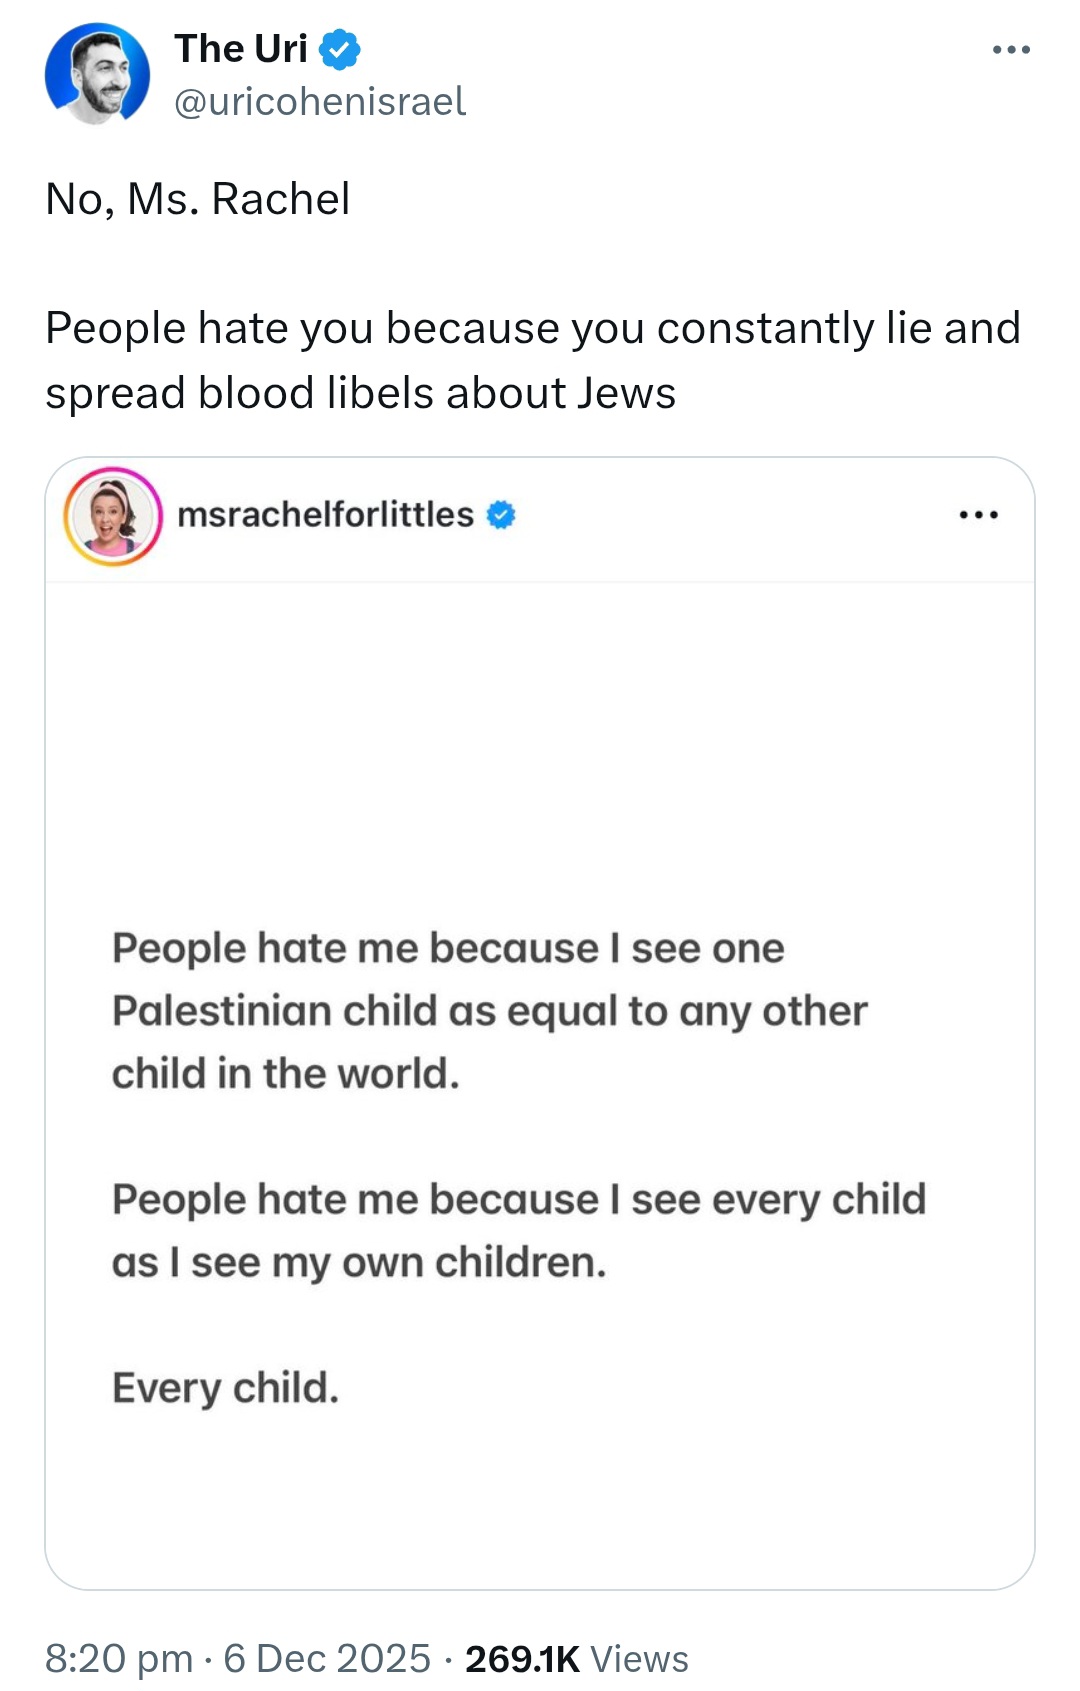Click the 'spread blood libels about Jews' text line
Viewport: 1080px width, 1691px height.
361,393
